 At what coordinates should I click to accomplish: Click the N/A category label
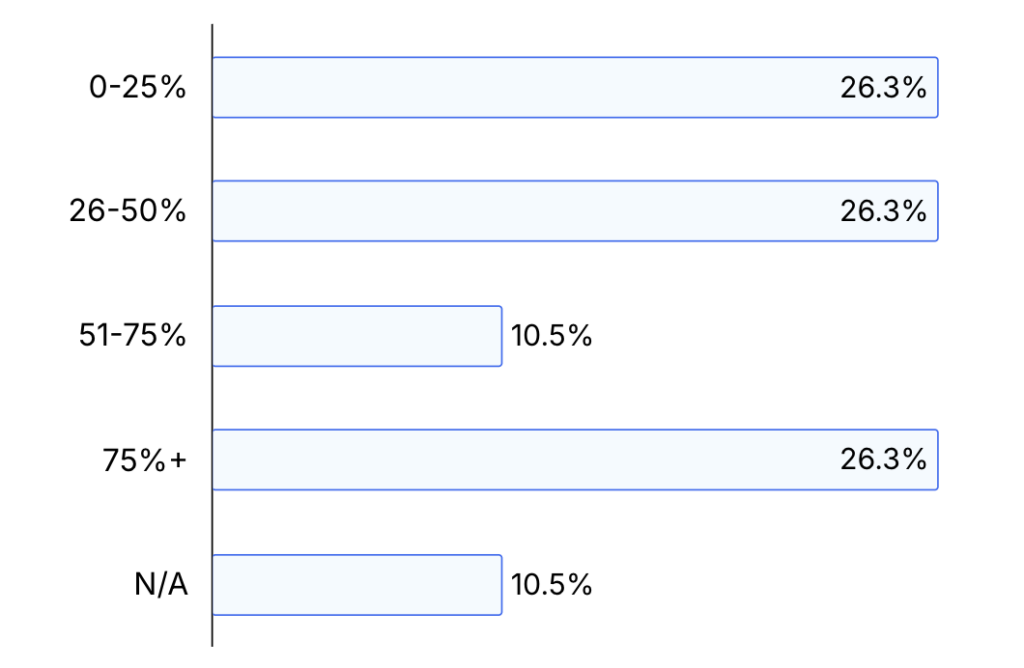(161, 584)
